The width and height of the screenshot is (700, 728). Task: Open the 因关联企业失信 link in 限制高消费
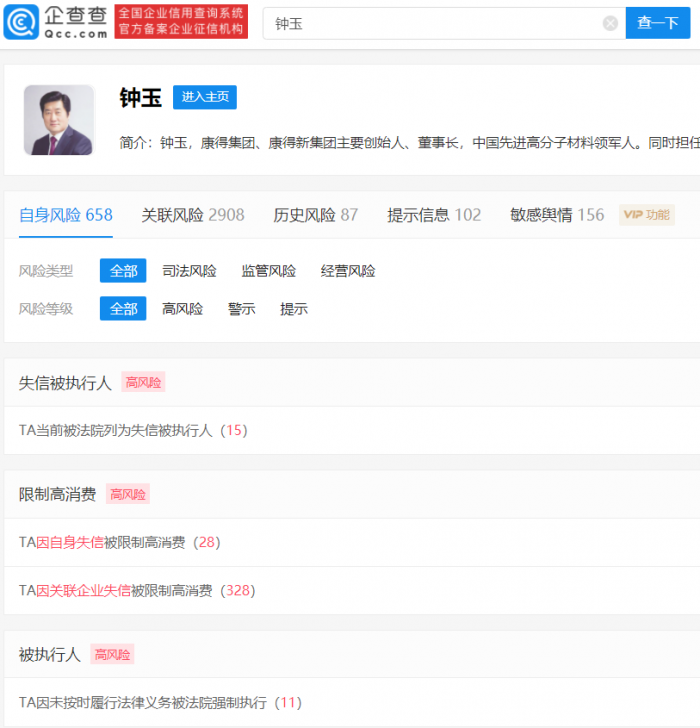pyautogui.click(x=84, y=591)
